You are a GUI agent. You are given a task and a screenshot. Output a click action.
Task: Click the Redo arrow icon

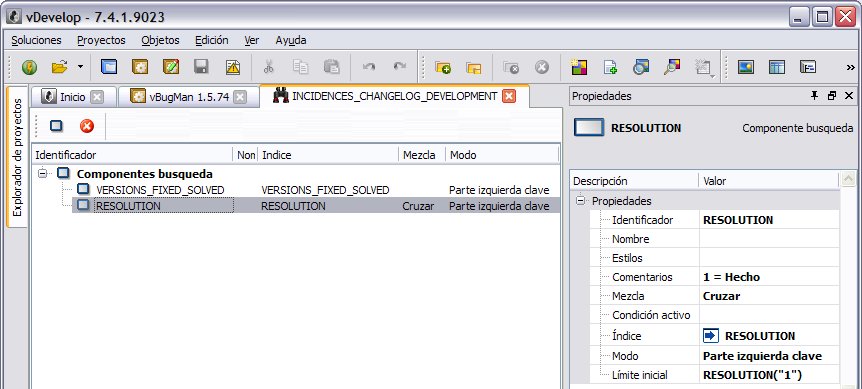coord(400,67)
